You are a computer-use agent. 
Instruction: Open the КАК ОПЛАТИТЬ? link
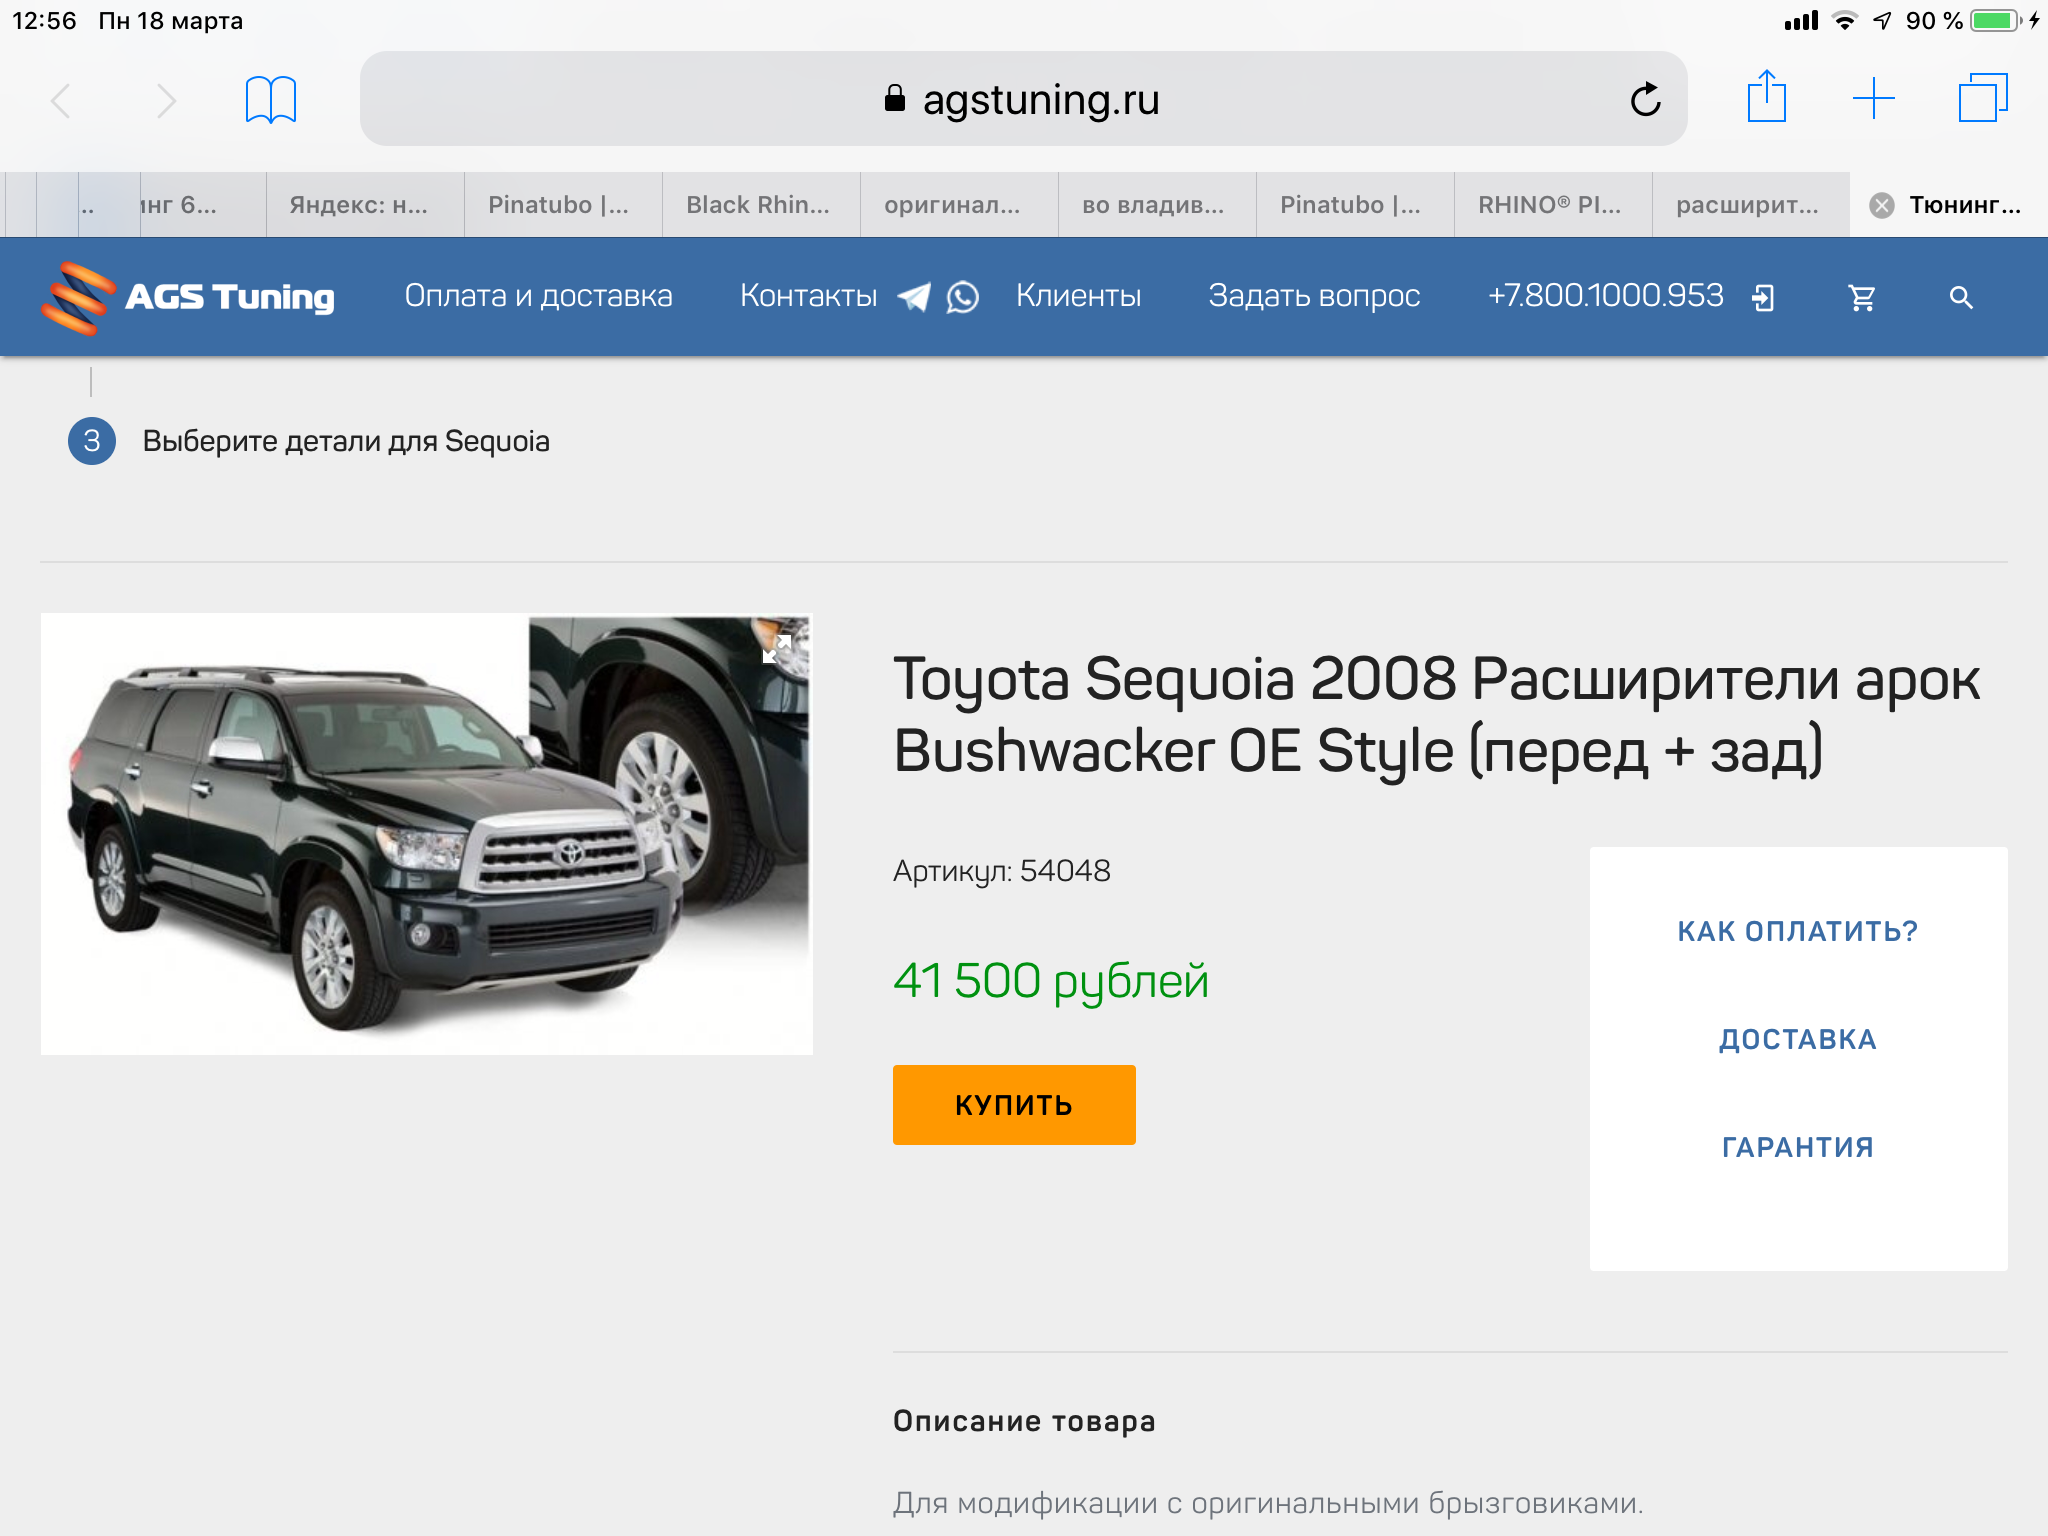1797,931
